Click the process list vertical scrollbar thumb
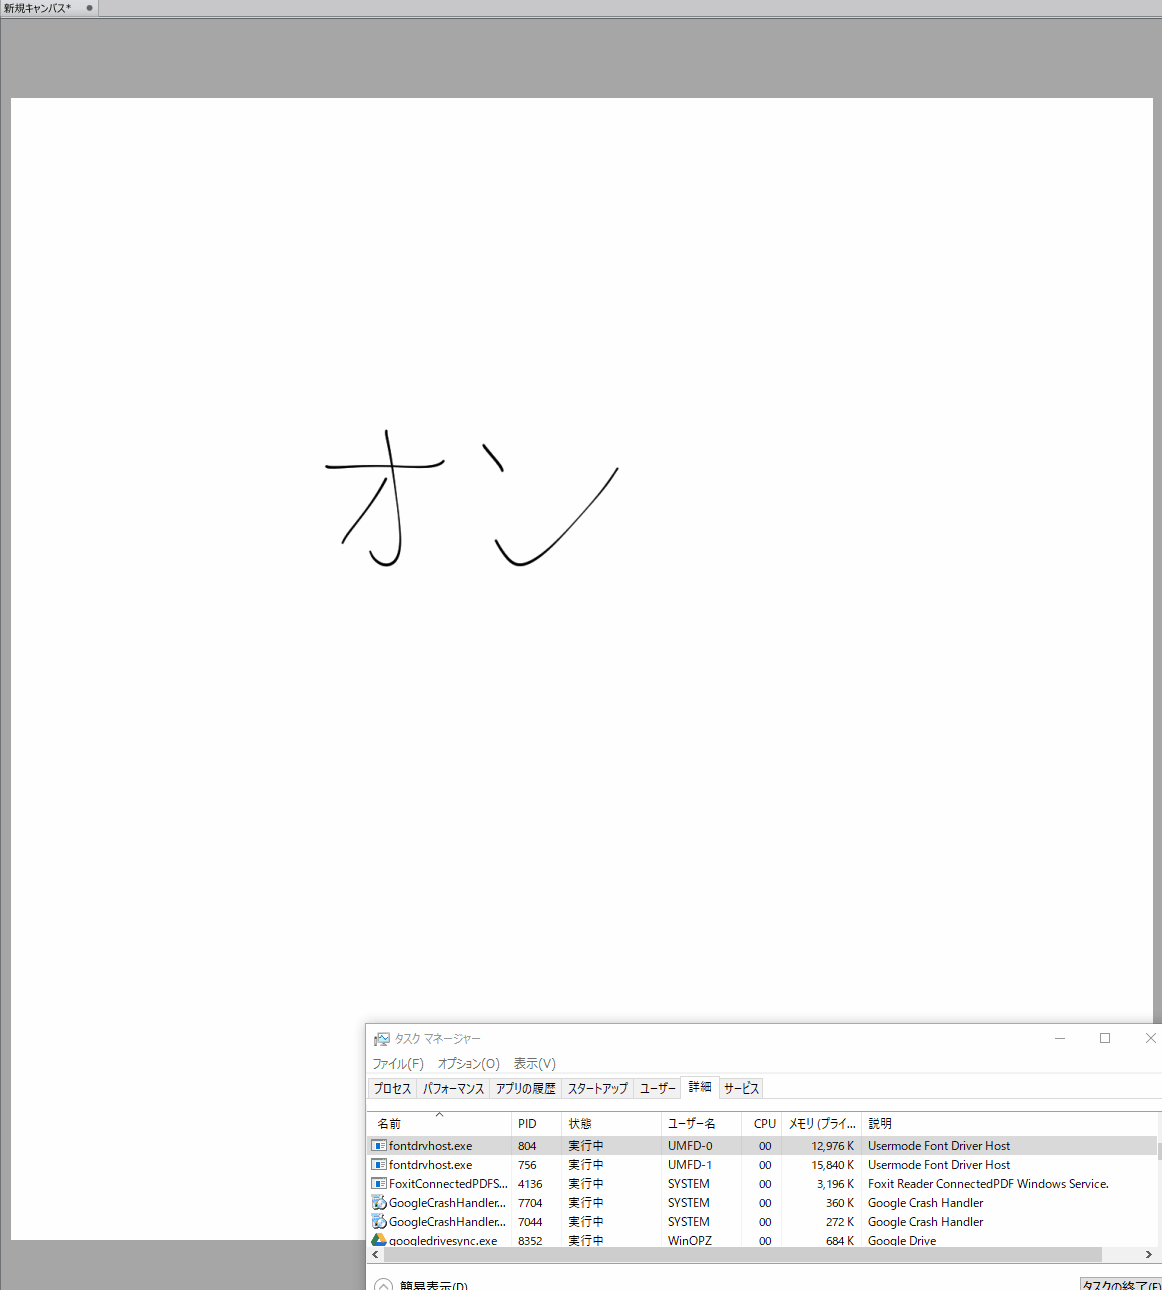 point(1159,1151)
